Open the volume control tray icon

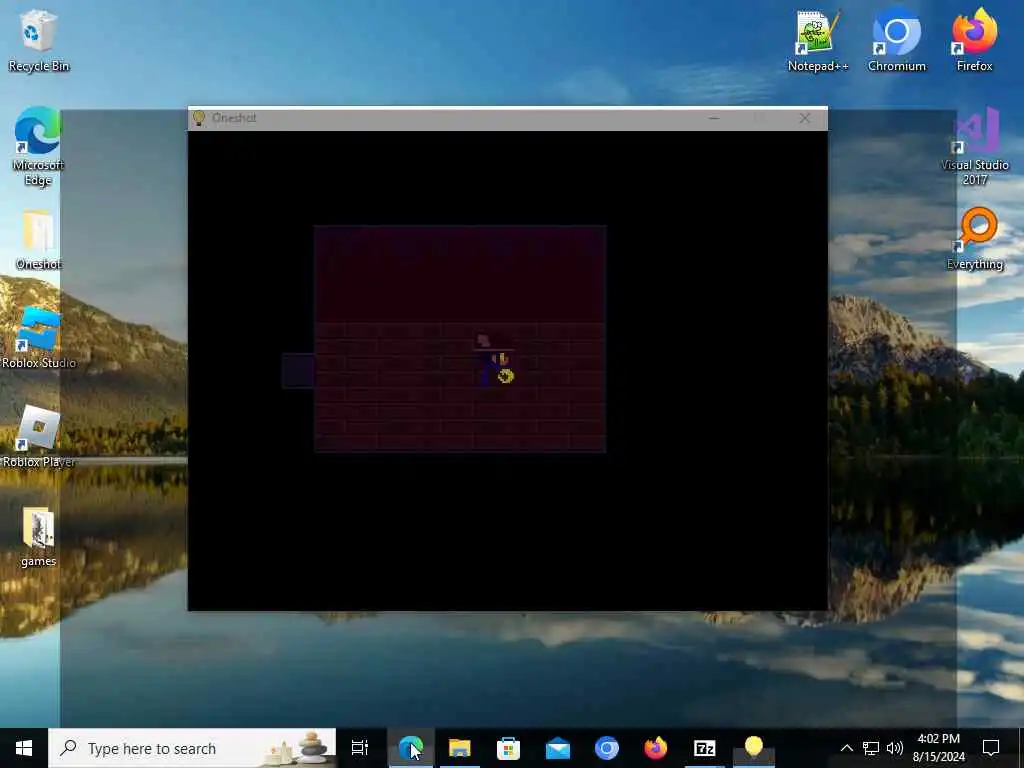pos(895,748)
